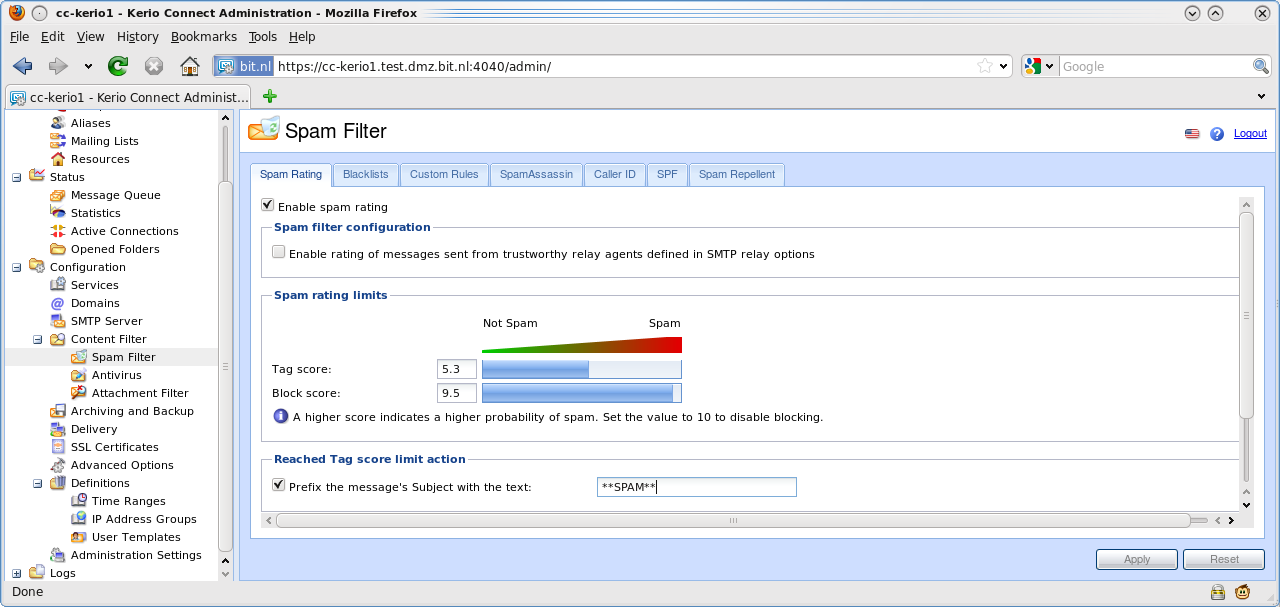Open the back/forward history dropdown arrow

pos(88,67)
